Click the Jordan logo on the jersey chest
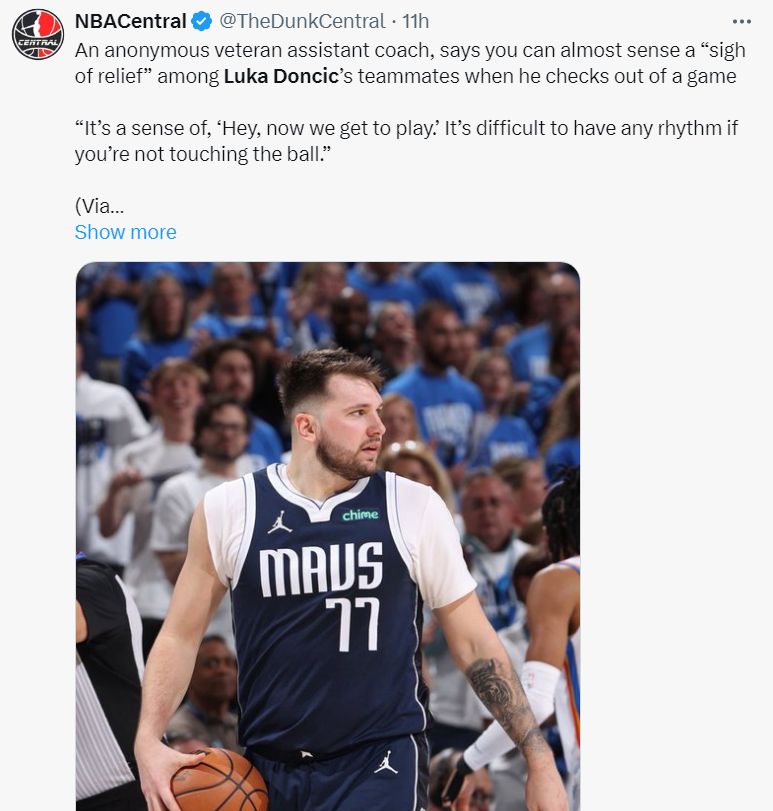Viewport: 773px width, 811px height. coord(280,522)
